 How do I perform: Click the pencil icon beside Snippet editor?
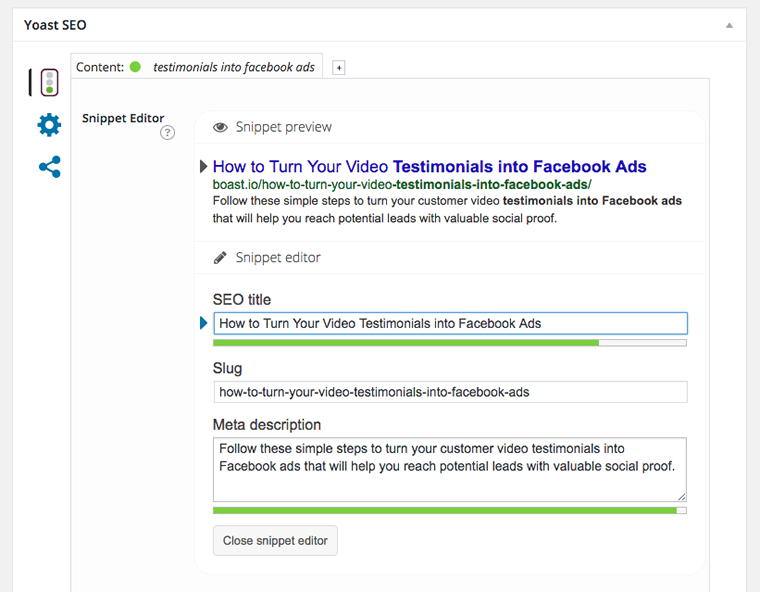pos(220,258)
